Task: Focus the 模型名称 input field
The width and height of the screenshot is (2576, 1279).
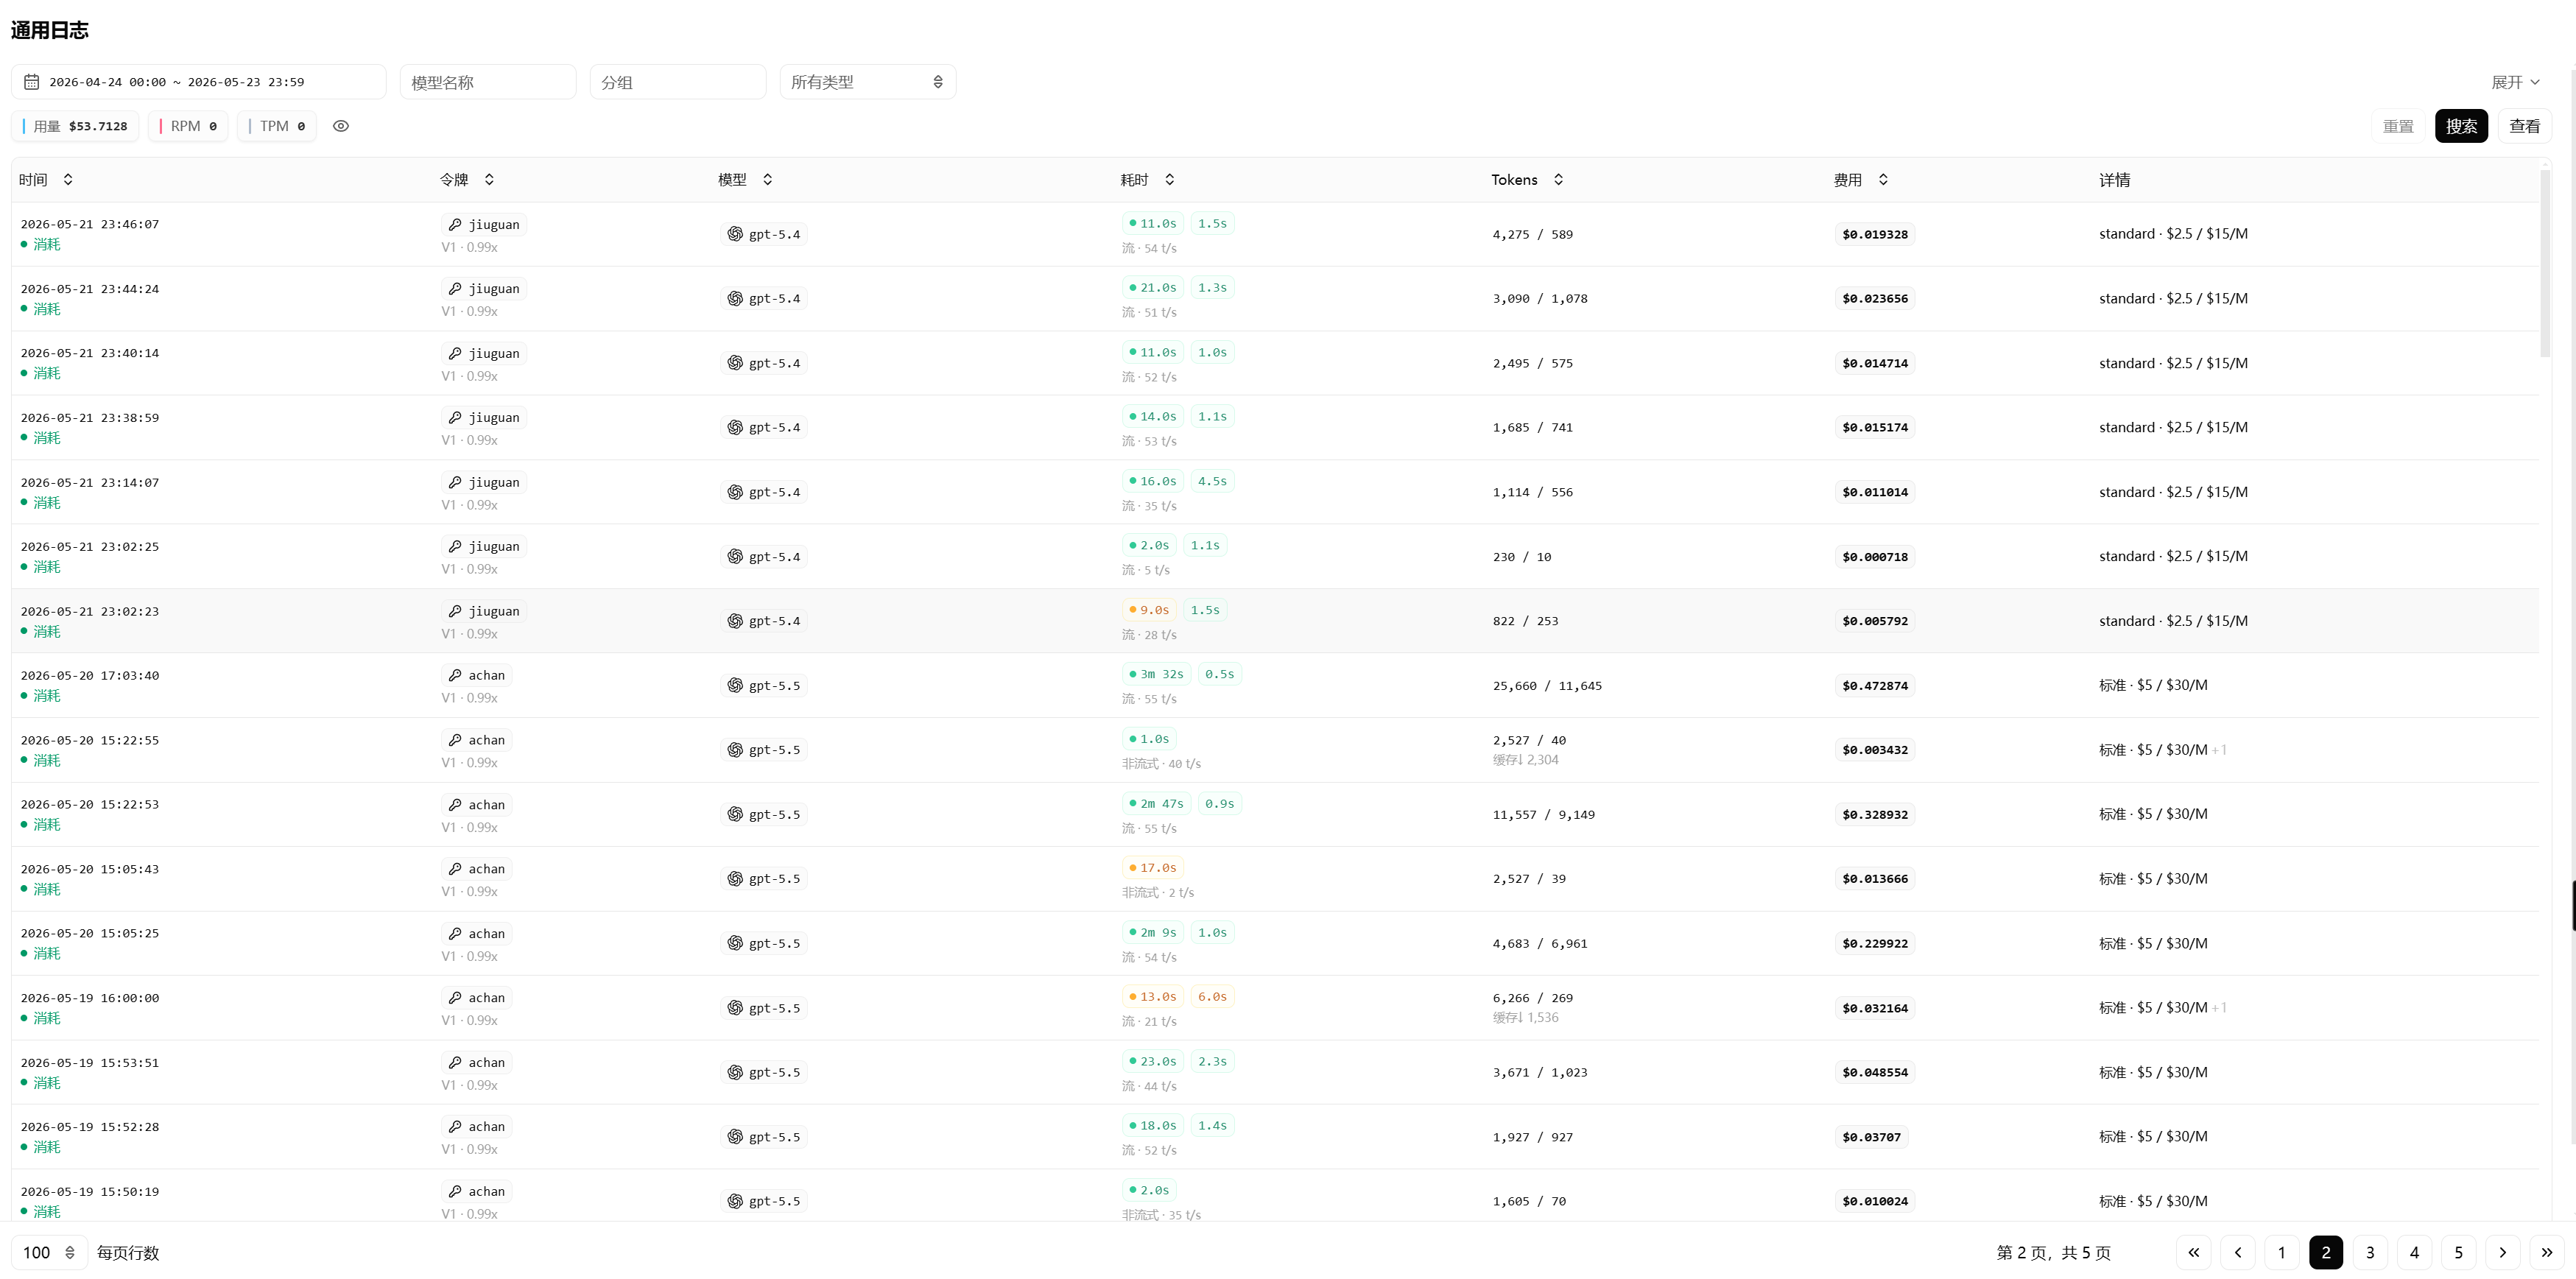Action: click(488, 82)
